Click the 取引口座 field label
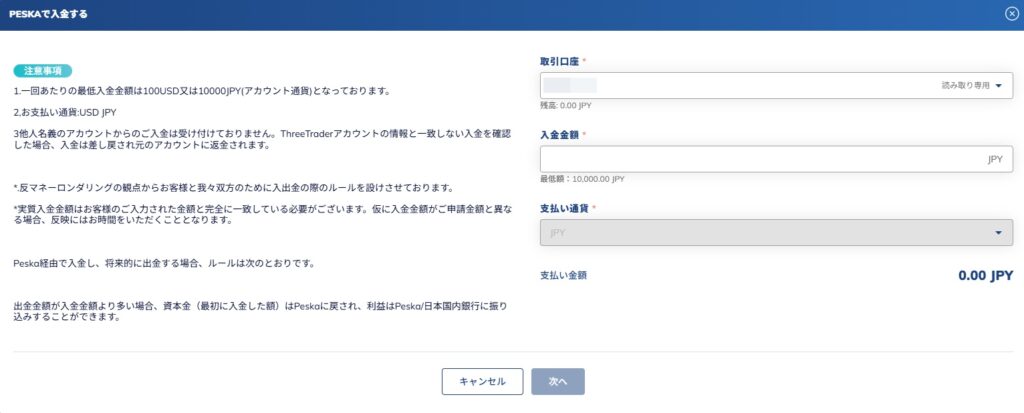1024x413 pixels. (x=559, y=61)
